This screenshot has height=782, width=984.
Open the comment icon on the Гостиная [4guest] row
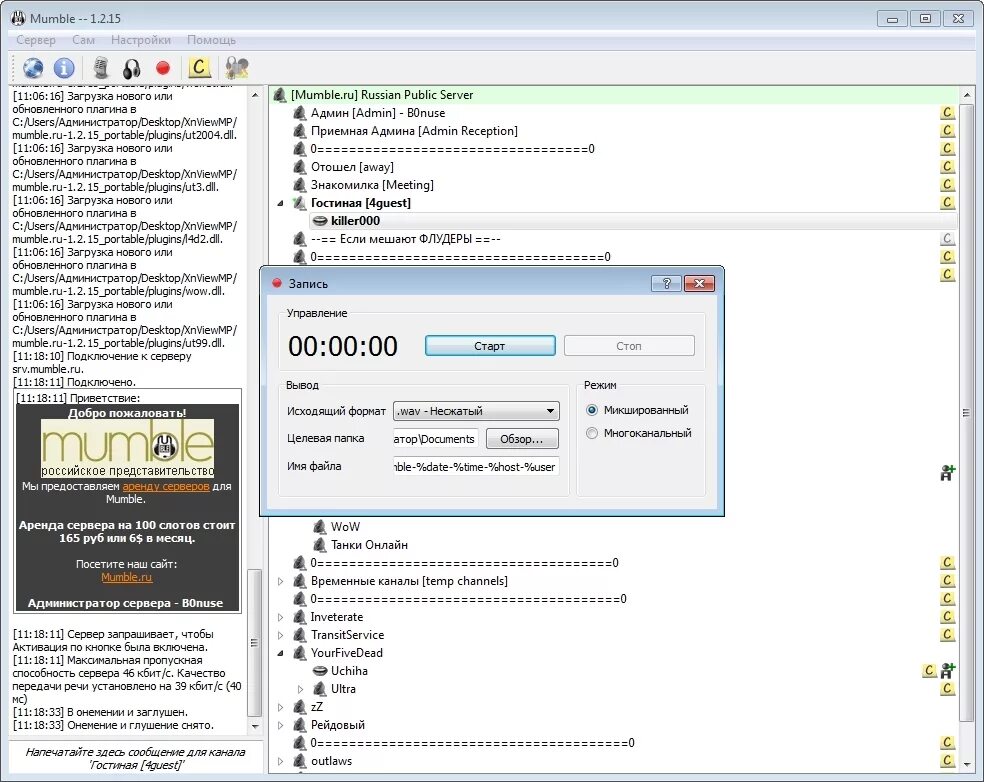(x=948, y=203)
